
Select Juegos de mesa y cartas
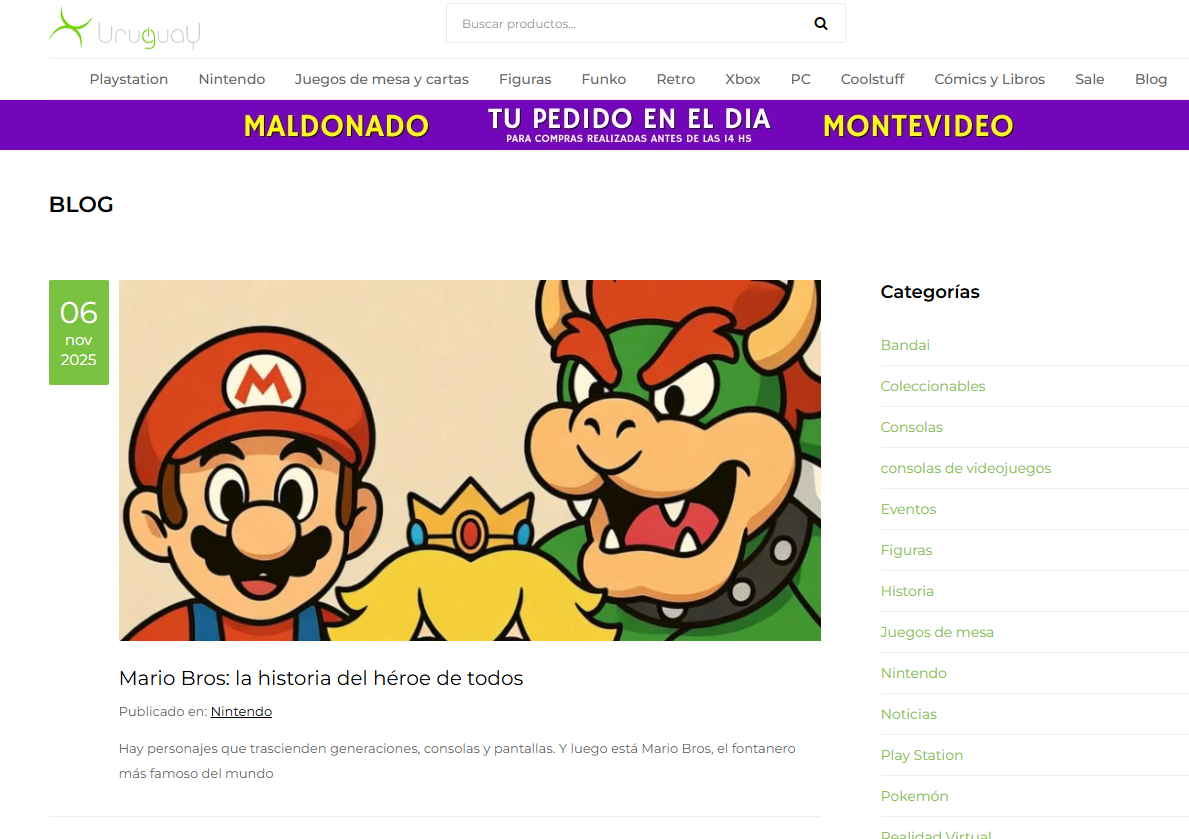(x=381, y=78)
